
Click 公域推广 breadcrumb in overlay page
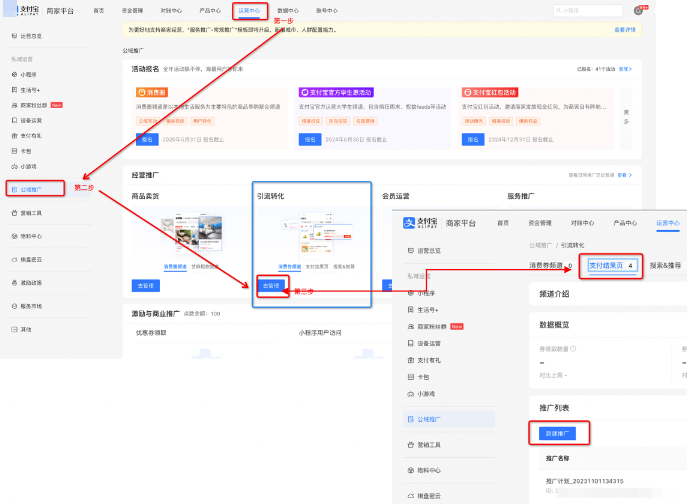pyautogui.click(x=540, y=245)
